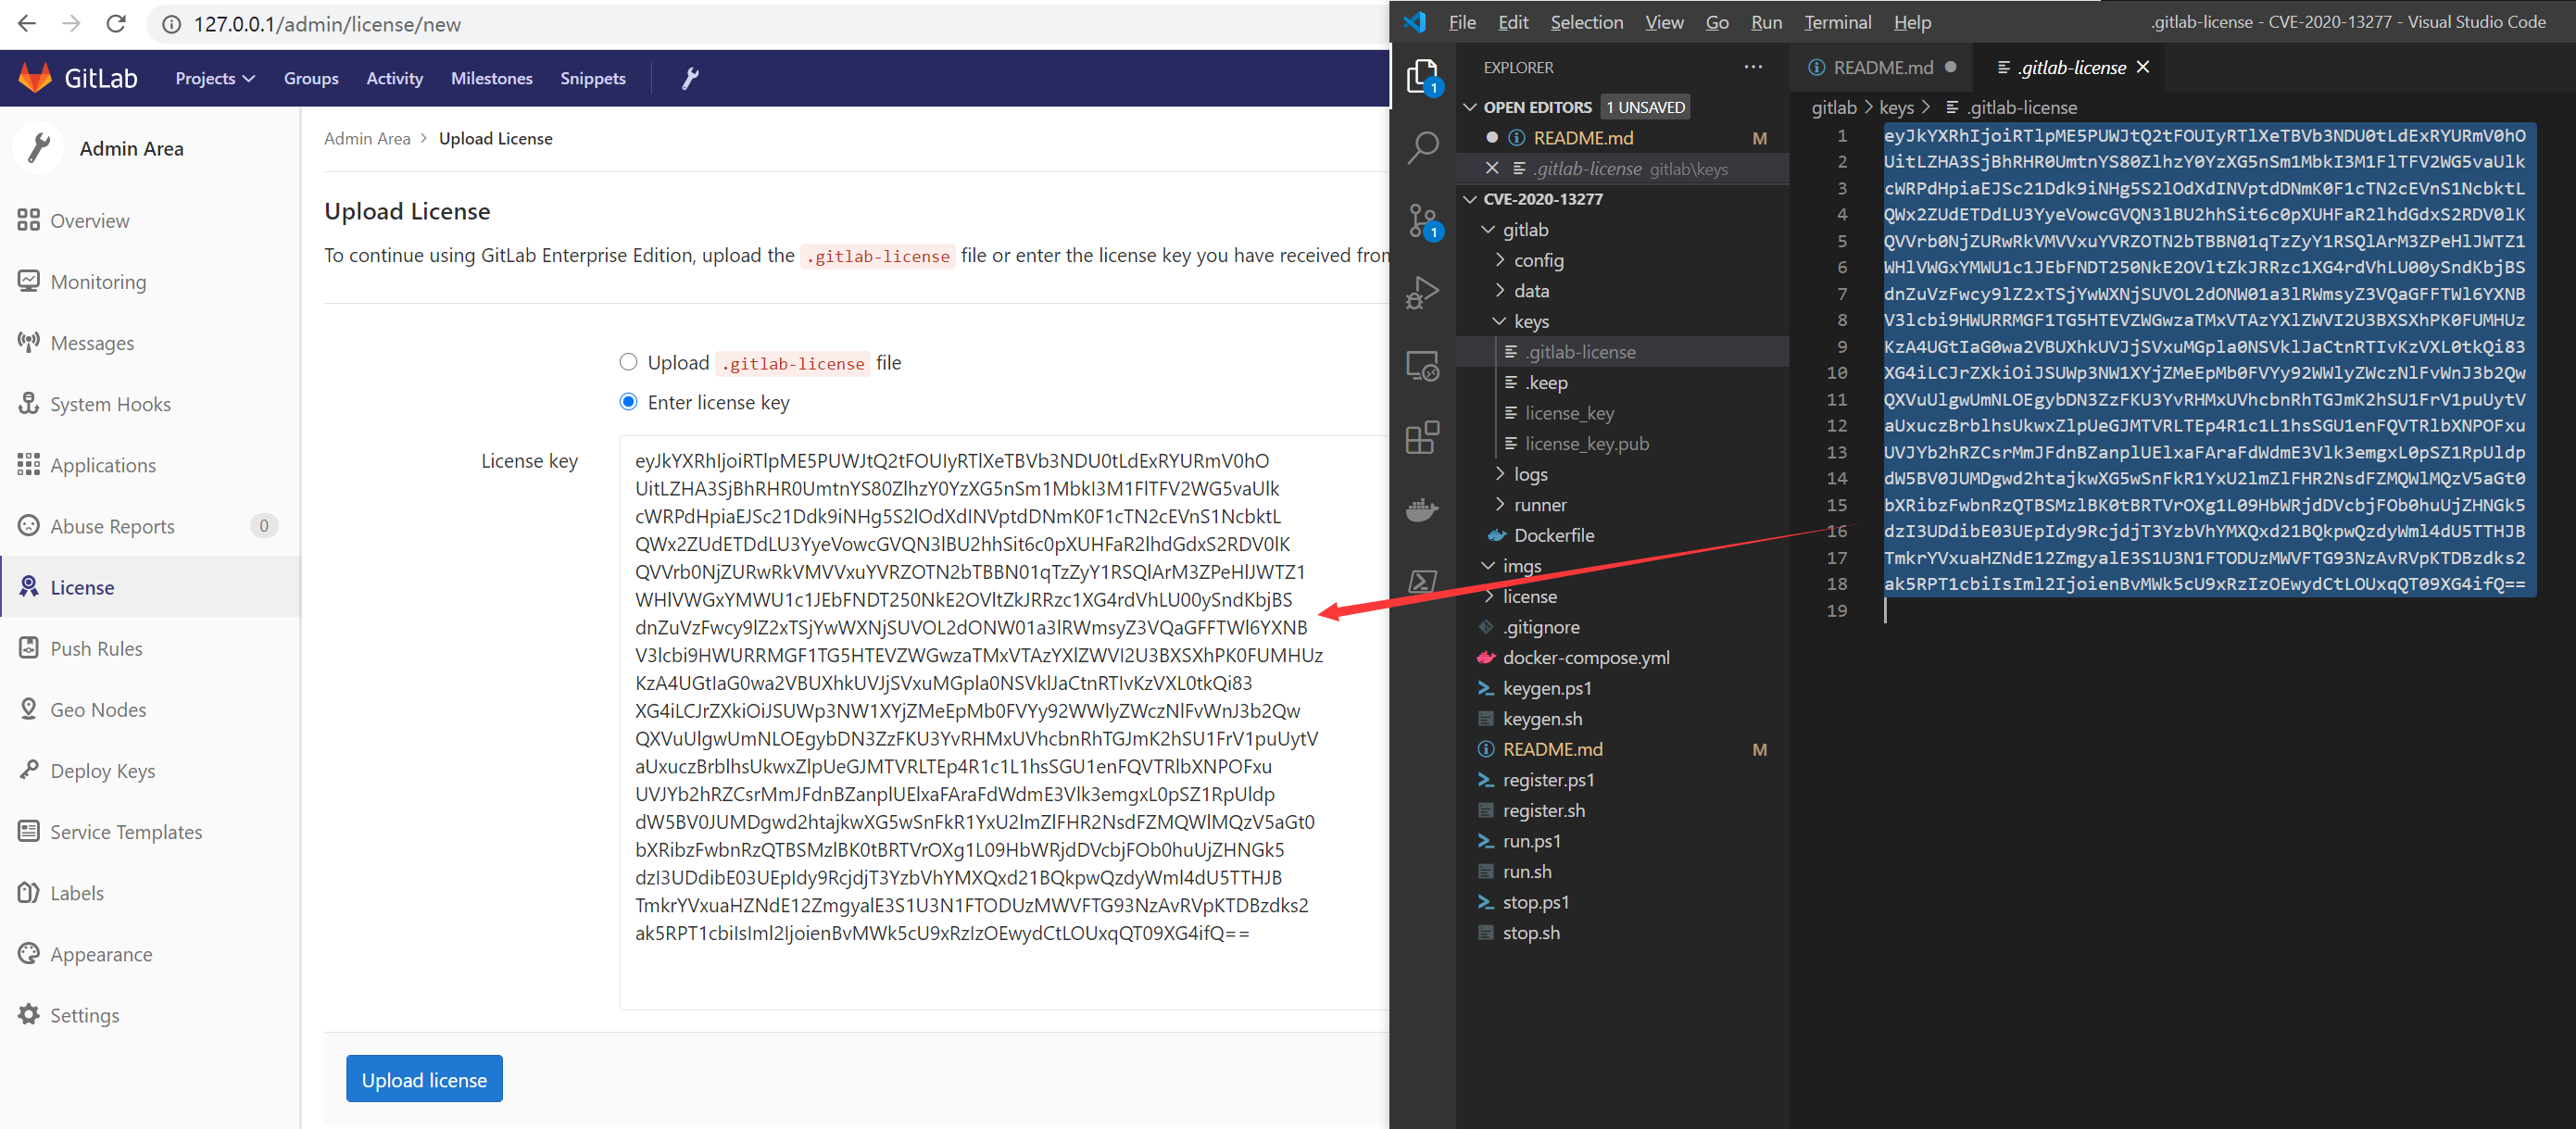Screen dimensions: 2576x1129
Task: Open the Source Control activity icon
Action: pos(1422,221)
